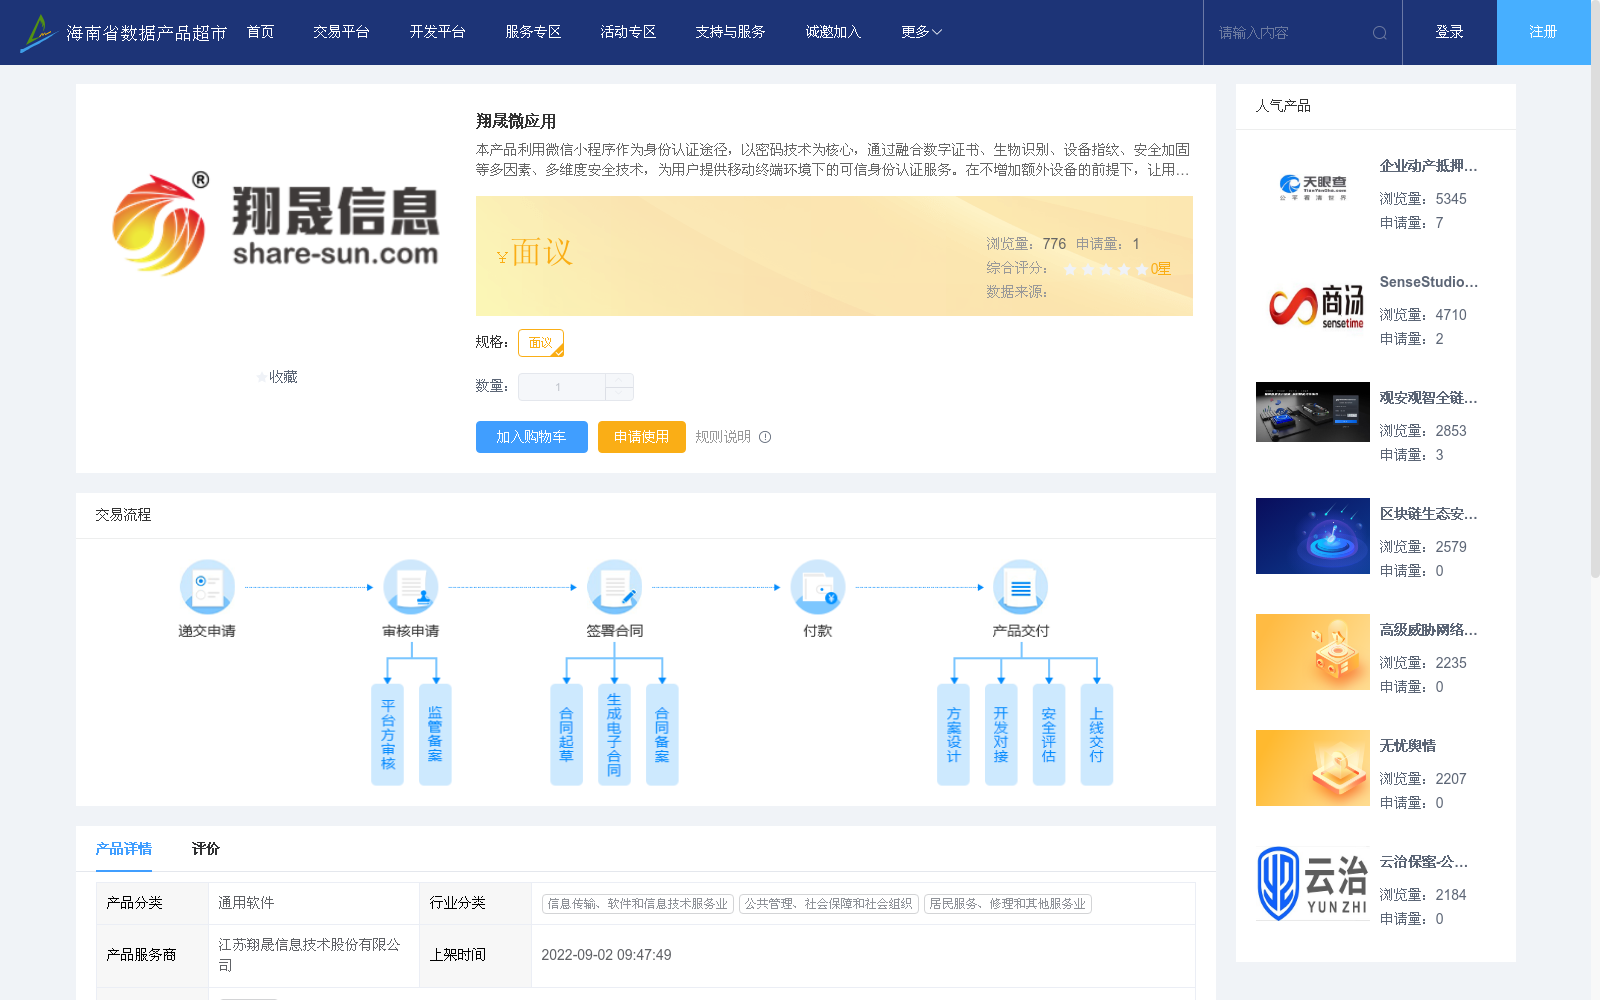Image resolution: width=1600 pixels, height=1000 pixels.
Task: Open the 云治保密 product title link
Action: [1424, 862]
